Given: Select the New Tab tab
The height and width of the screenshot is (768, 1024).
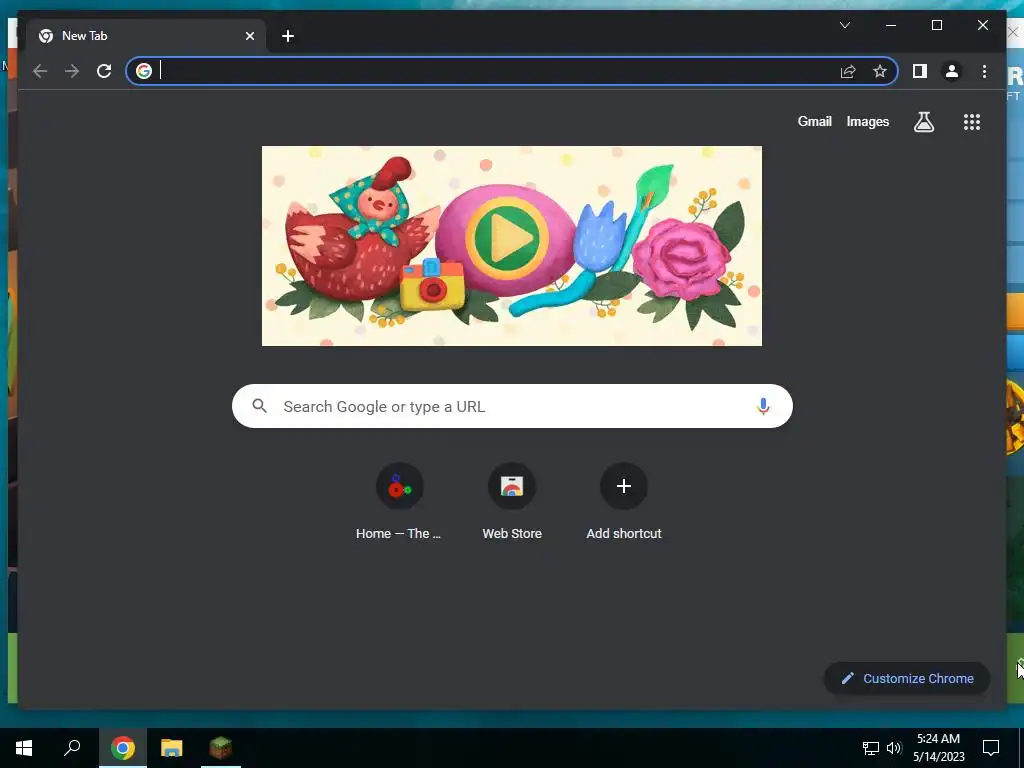Looking at the screenshot, I should pos(146,36).
